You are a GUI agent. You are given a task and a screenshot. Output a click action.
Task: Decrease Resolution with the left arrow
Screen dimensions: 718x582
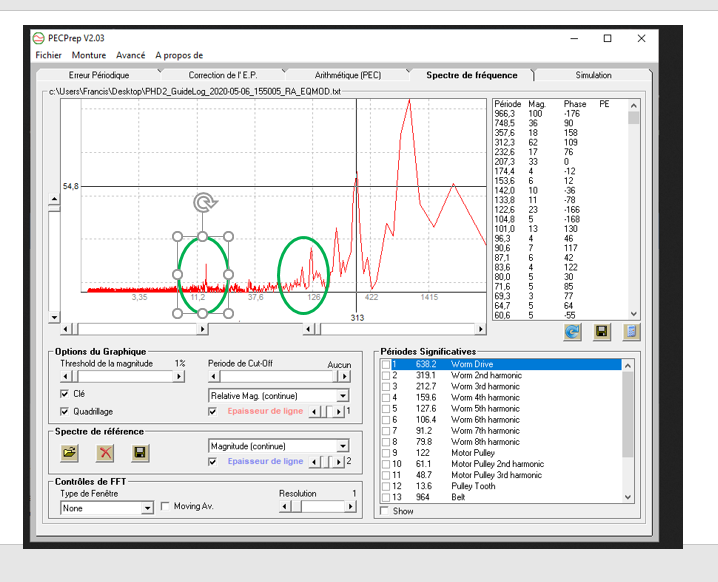pyautogui.click(x=284, y=506)
